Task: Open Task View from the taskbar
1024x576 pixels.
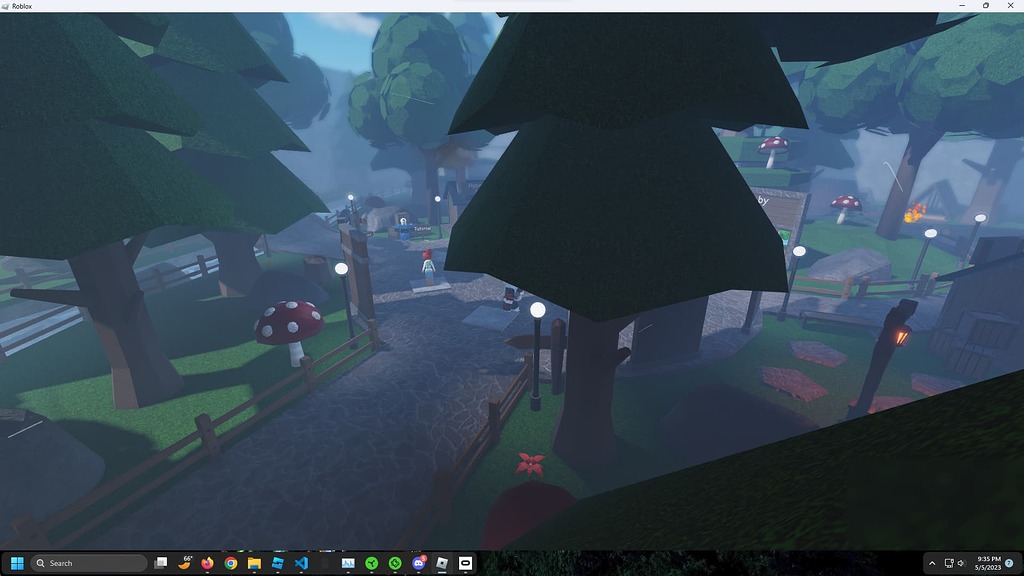Action: pos(161,563)
